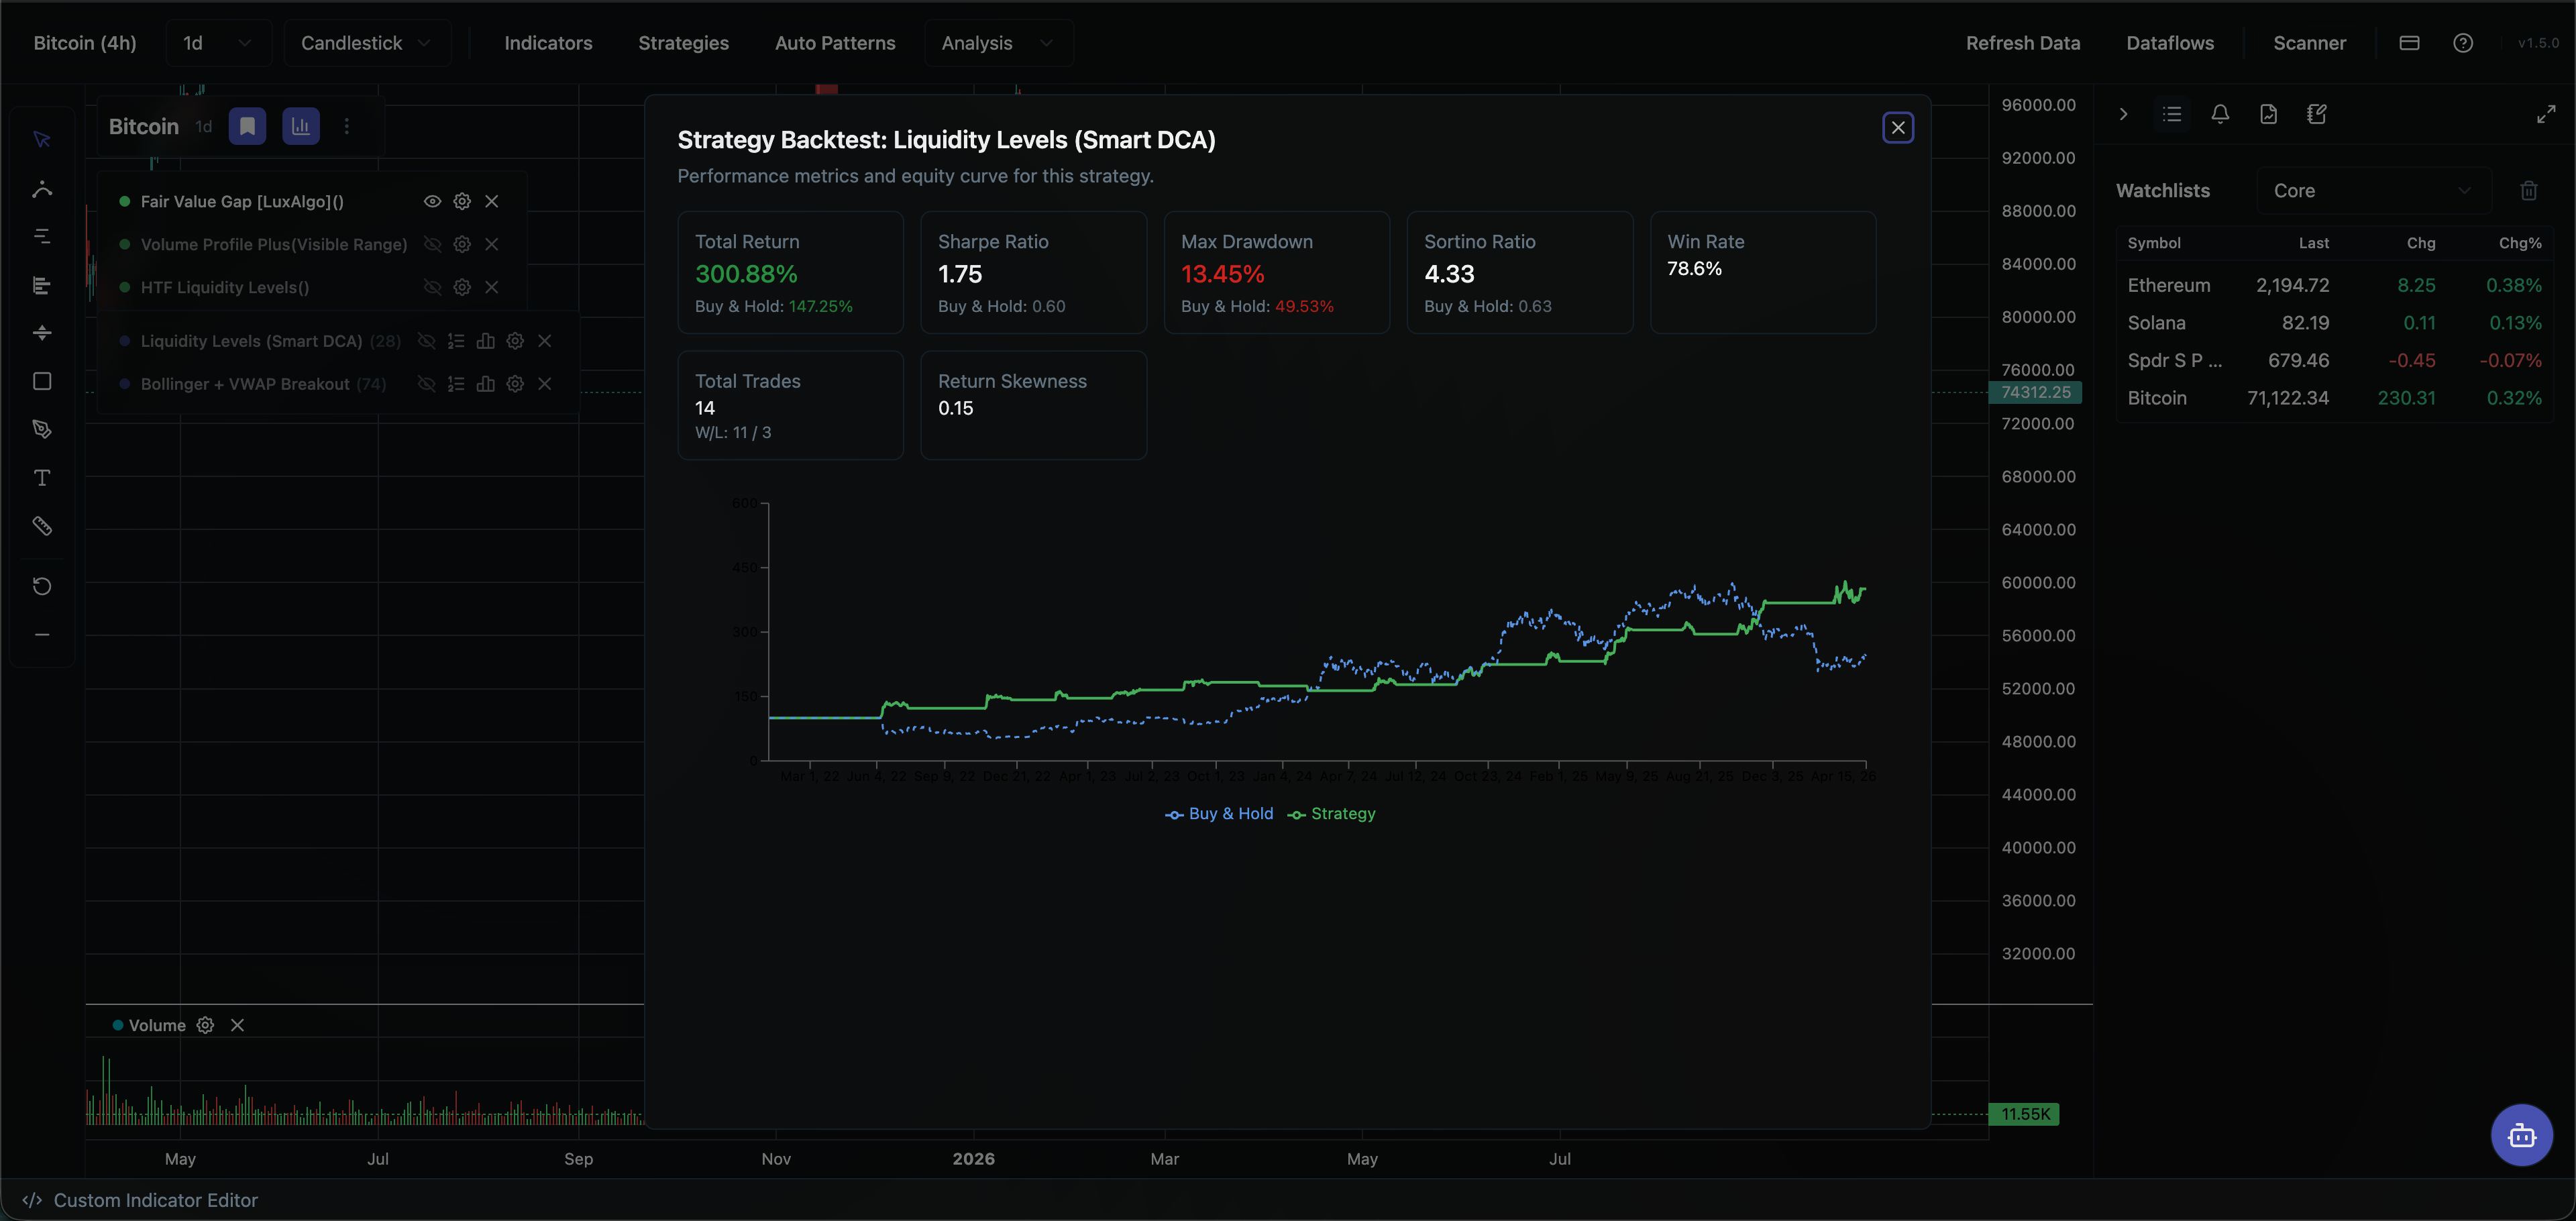Hide the Fair Value Gap indicator
Image resolution: width=2576 pixels, height=1221 pixels.
(432, 201)
